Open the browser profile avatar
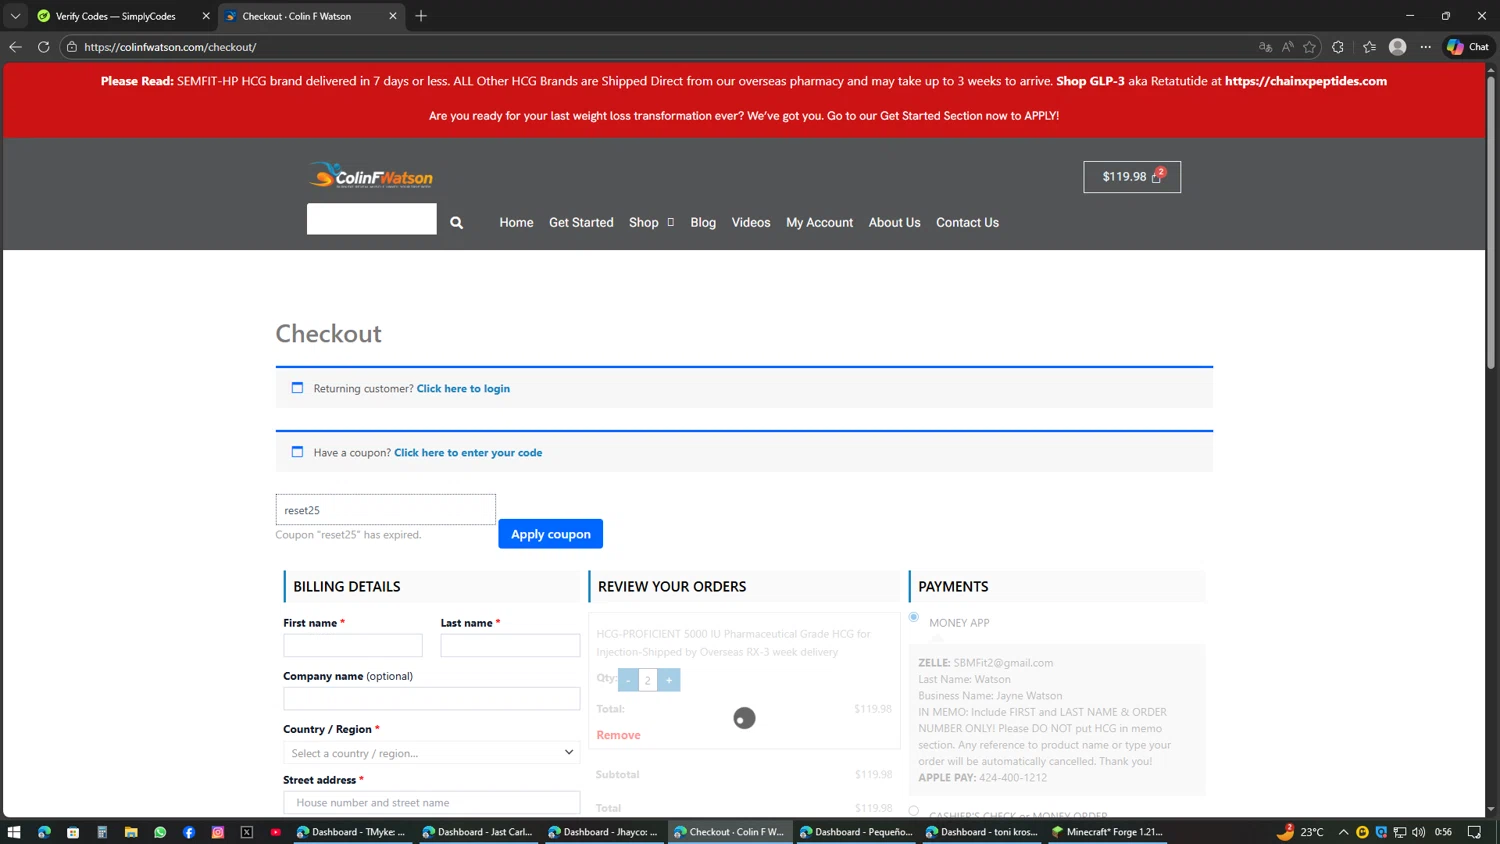This screenshot has height=844, width=1500. (x=1398, y=47)
